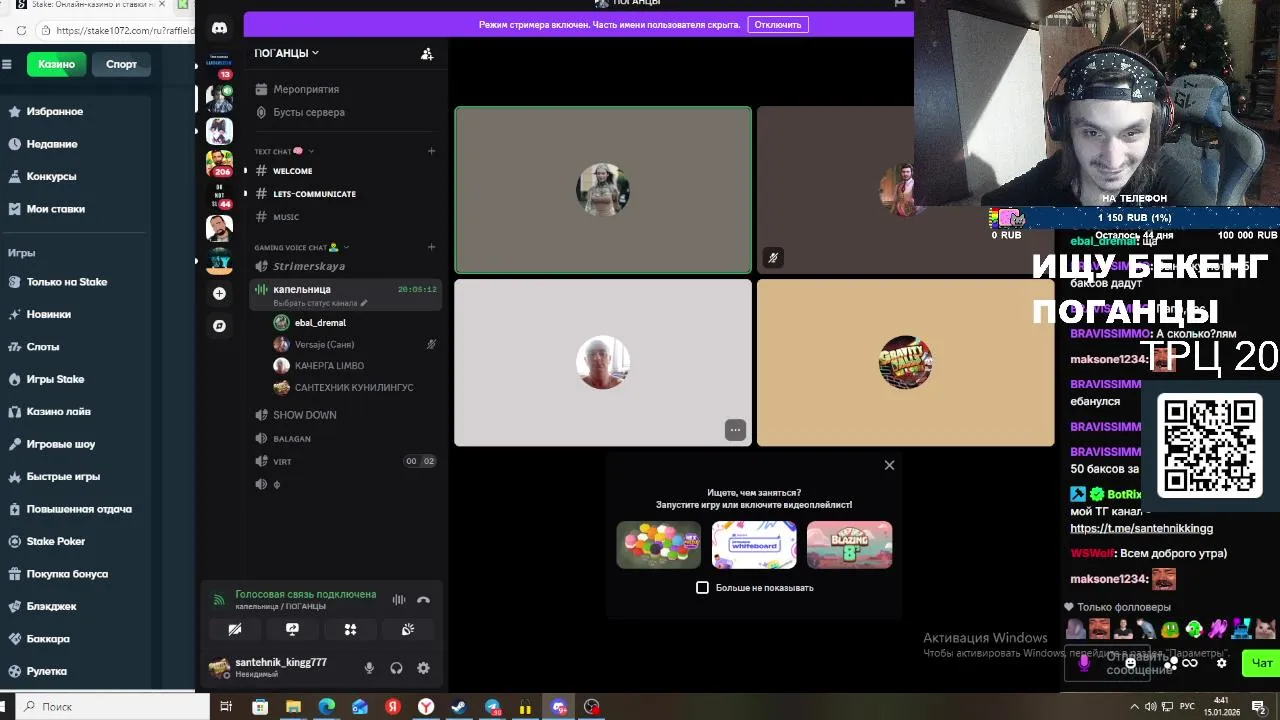
Task: Launch the Blazing 8s activity thumbnail
Action: [x=849, y=545]
